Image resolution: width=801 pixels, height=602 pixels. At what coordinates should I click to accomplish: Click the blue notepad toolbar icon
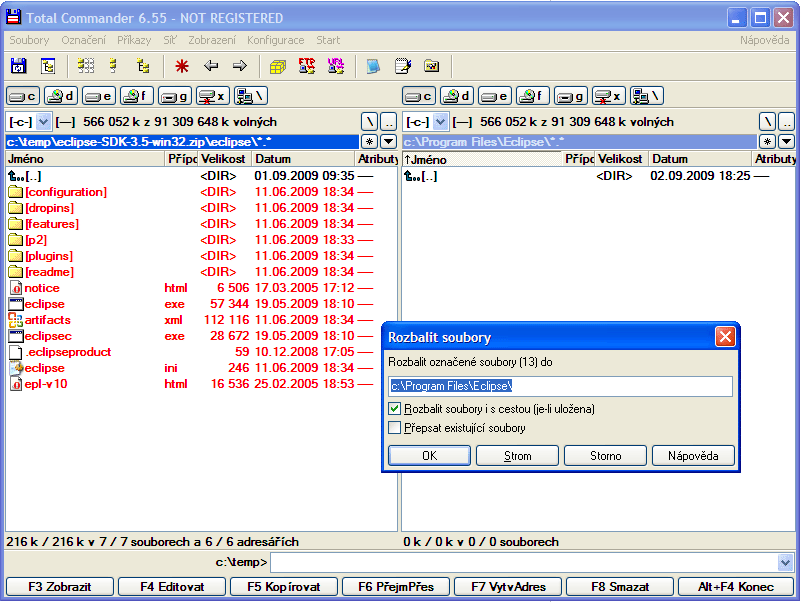click(x=373, y=66)
